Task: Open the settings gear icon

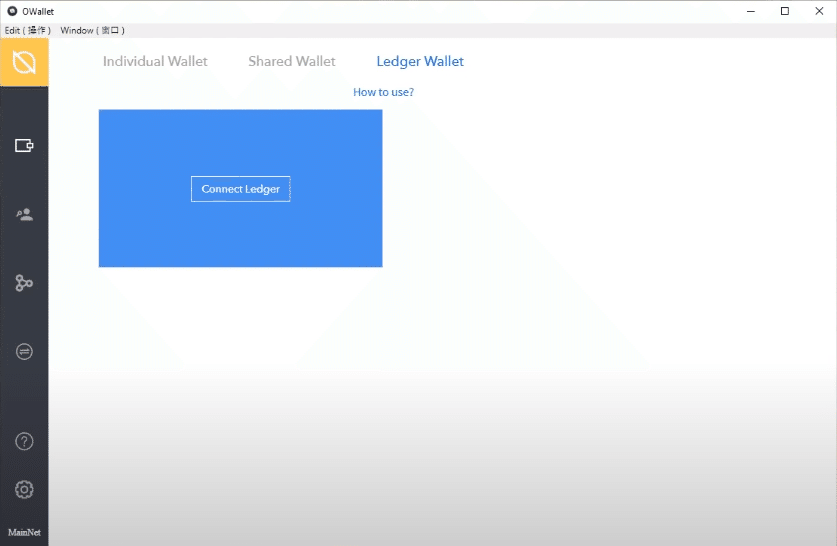Action: coord(24,489)
